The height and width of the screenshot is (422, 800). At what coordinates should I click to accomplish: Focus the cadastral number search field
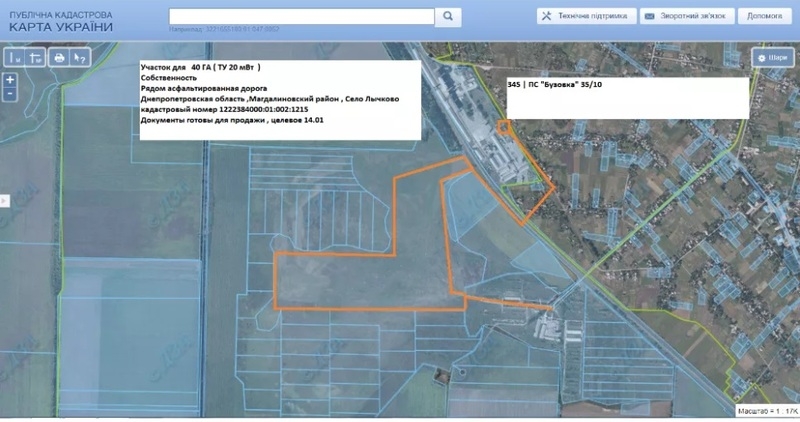302,16
